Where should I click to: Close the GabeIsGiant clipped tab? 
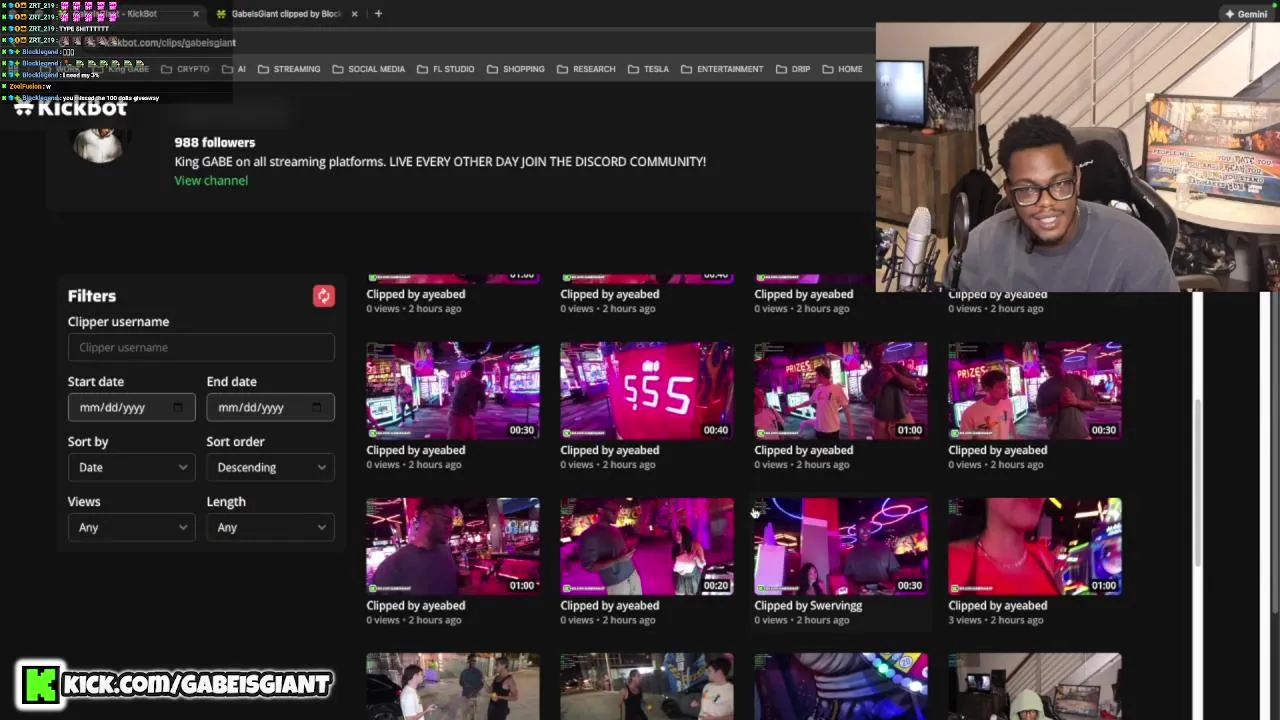coord(354,14)
